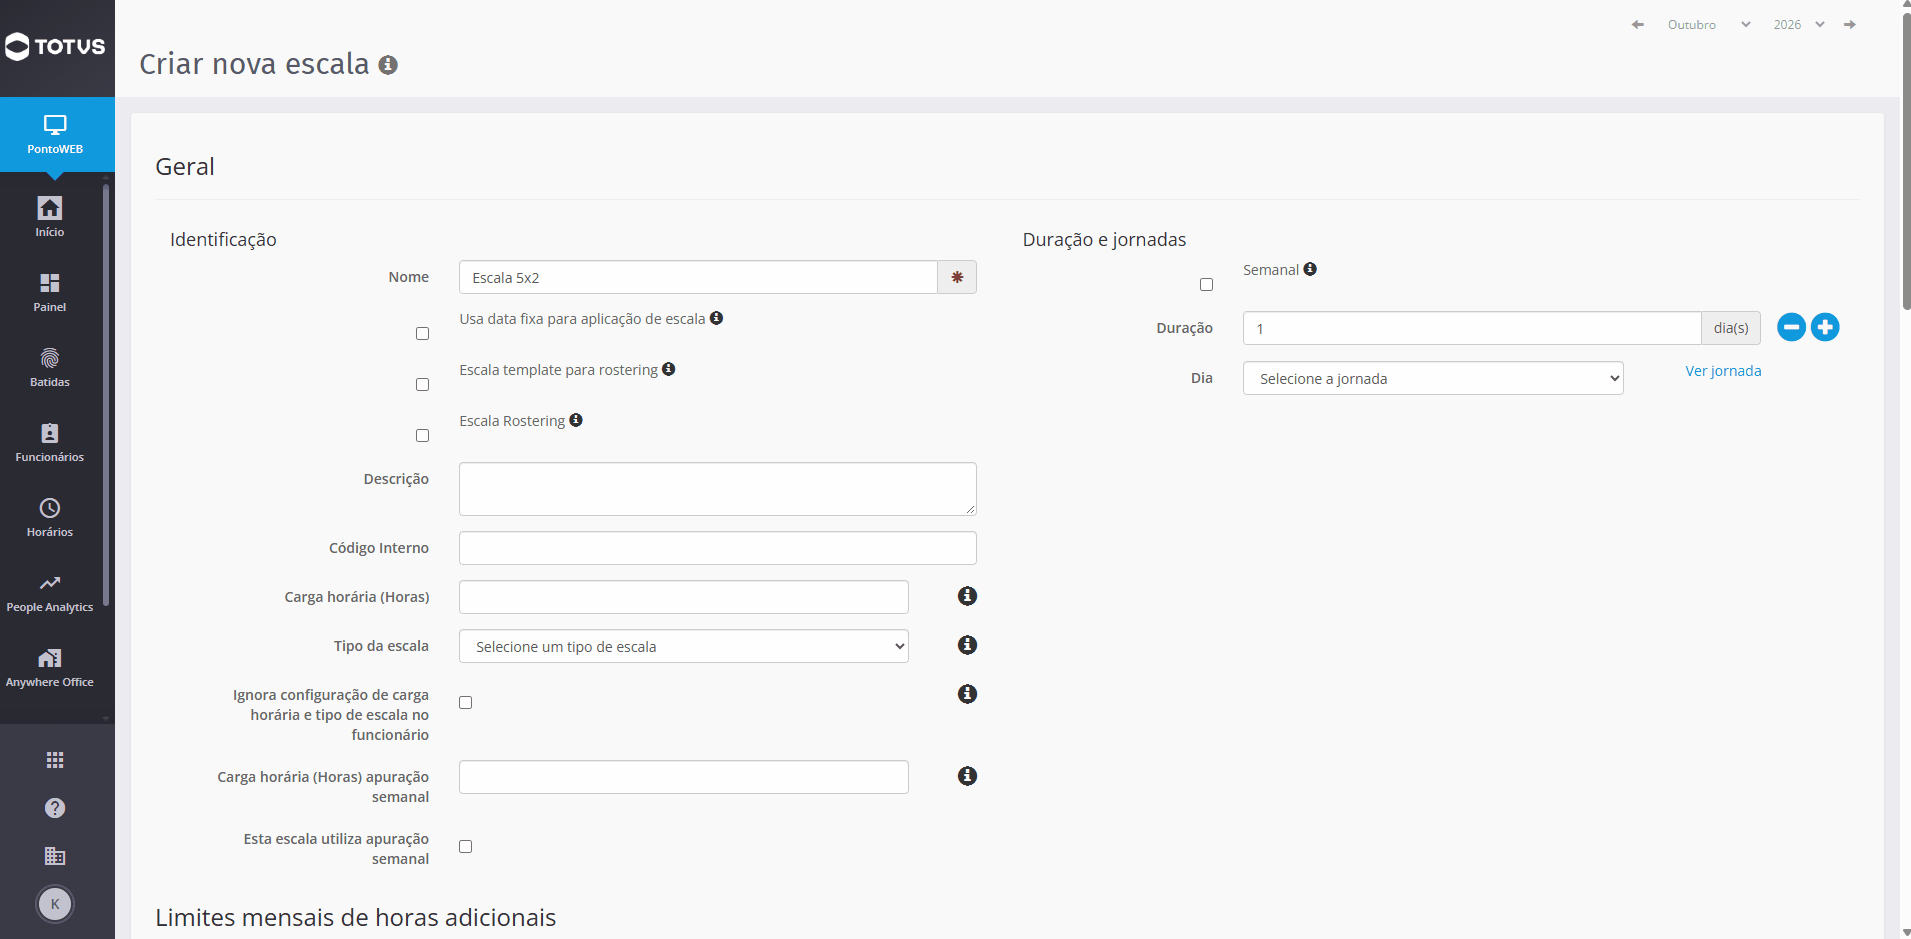Click the minus icon to decrease Duração
This screenshot has height=939, width=1911.
click(x=1791, y=327)
